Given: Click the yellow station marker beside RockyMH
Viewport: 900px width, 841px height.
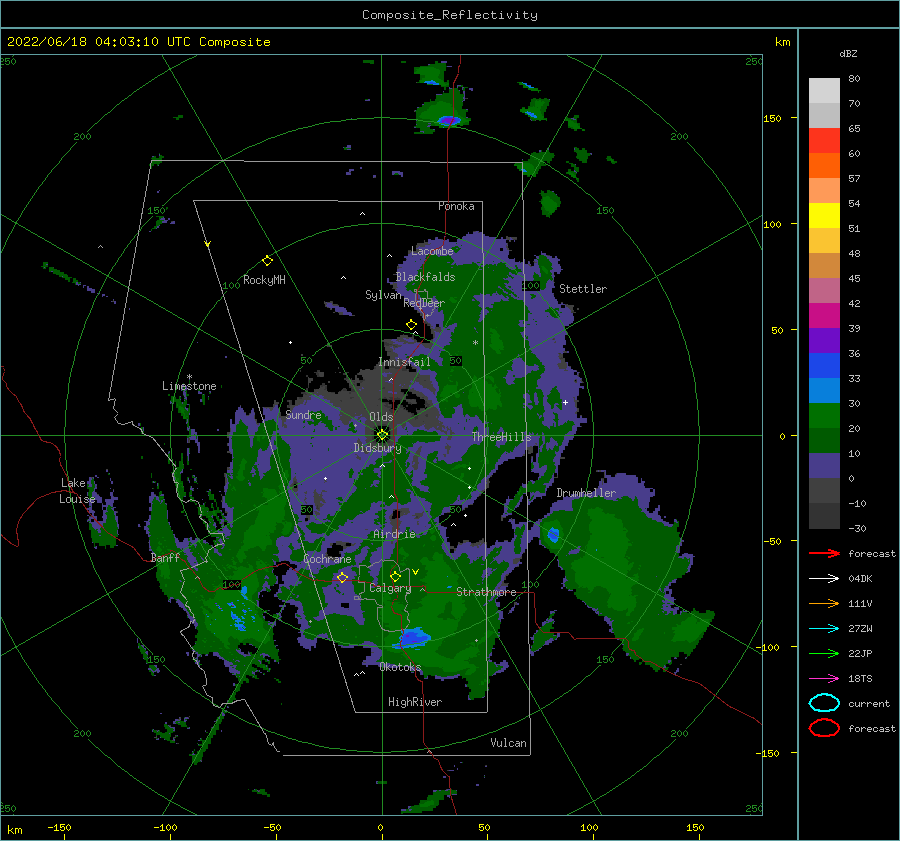Looking at the screenshot, I should tap(267, 261).
